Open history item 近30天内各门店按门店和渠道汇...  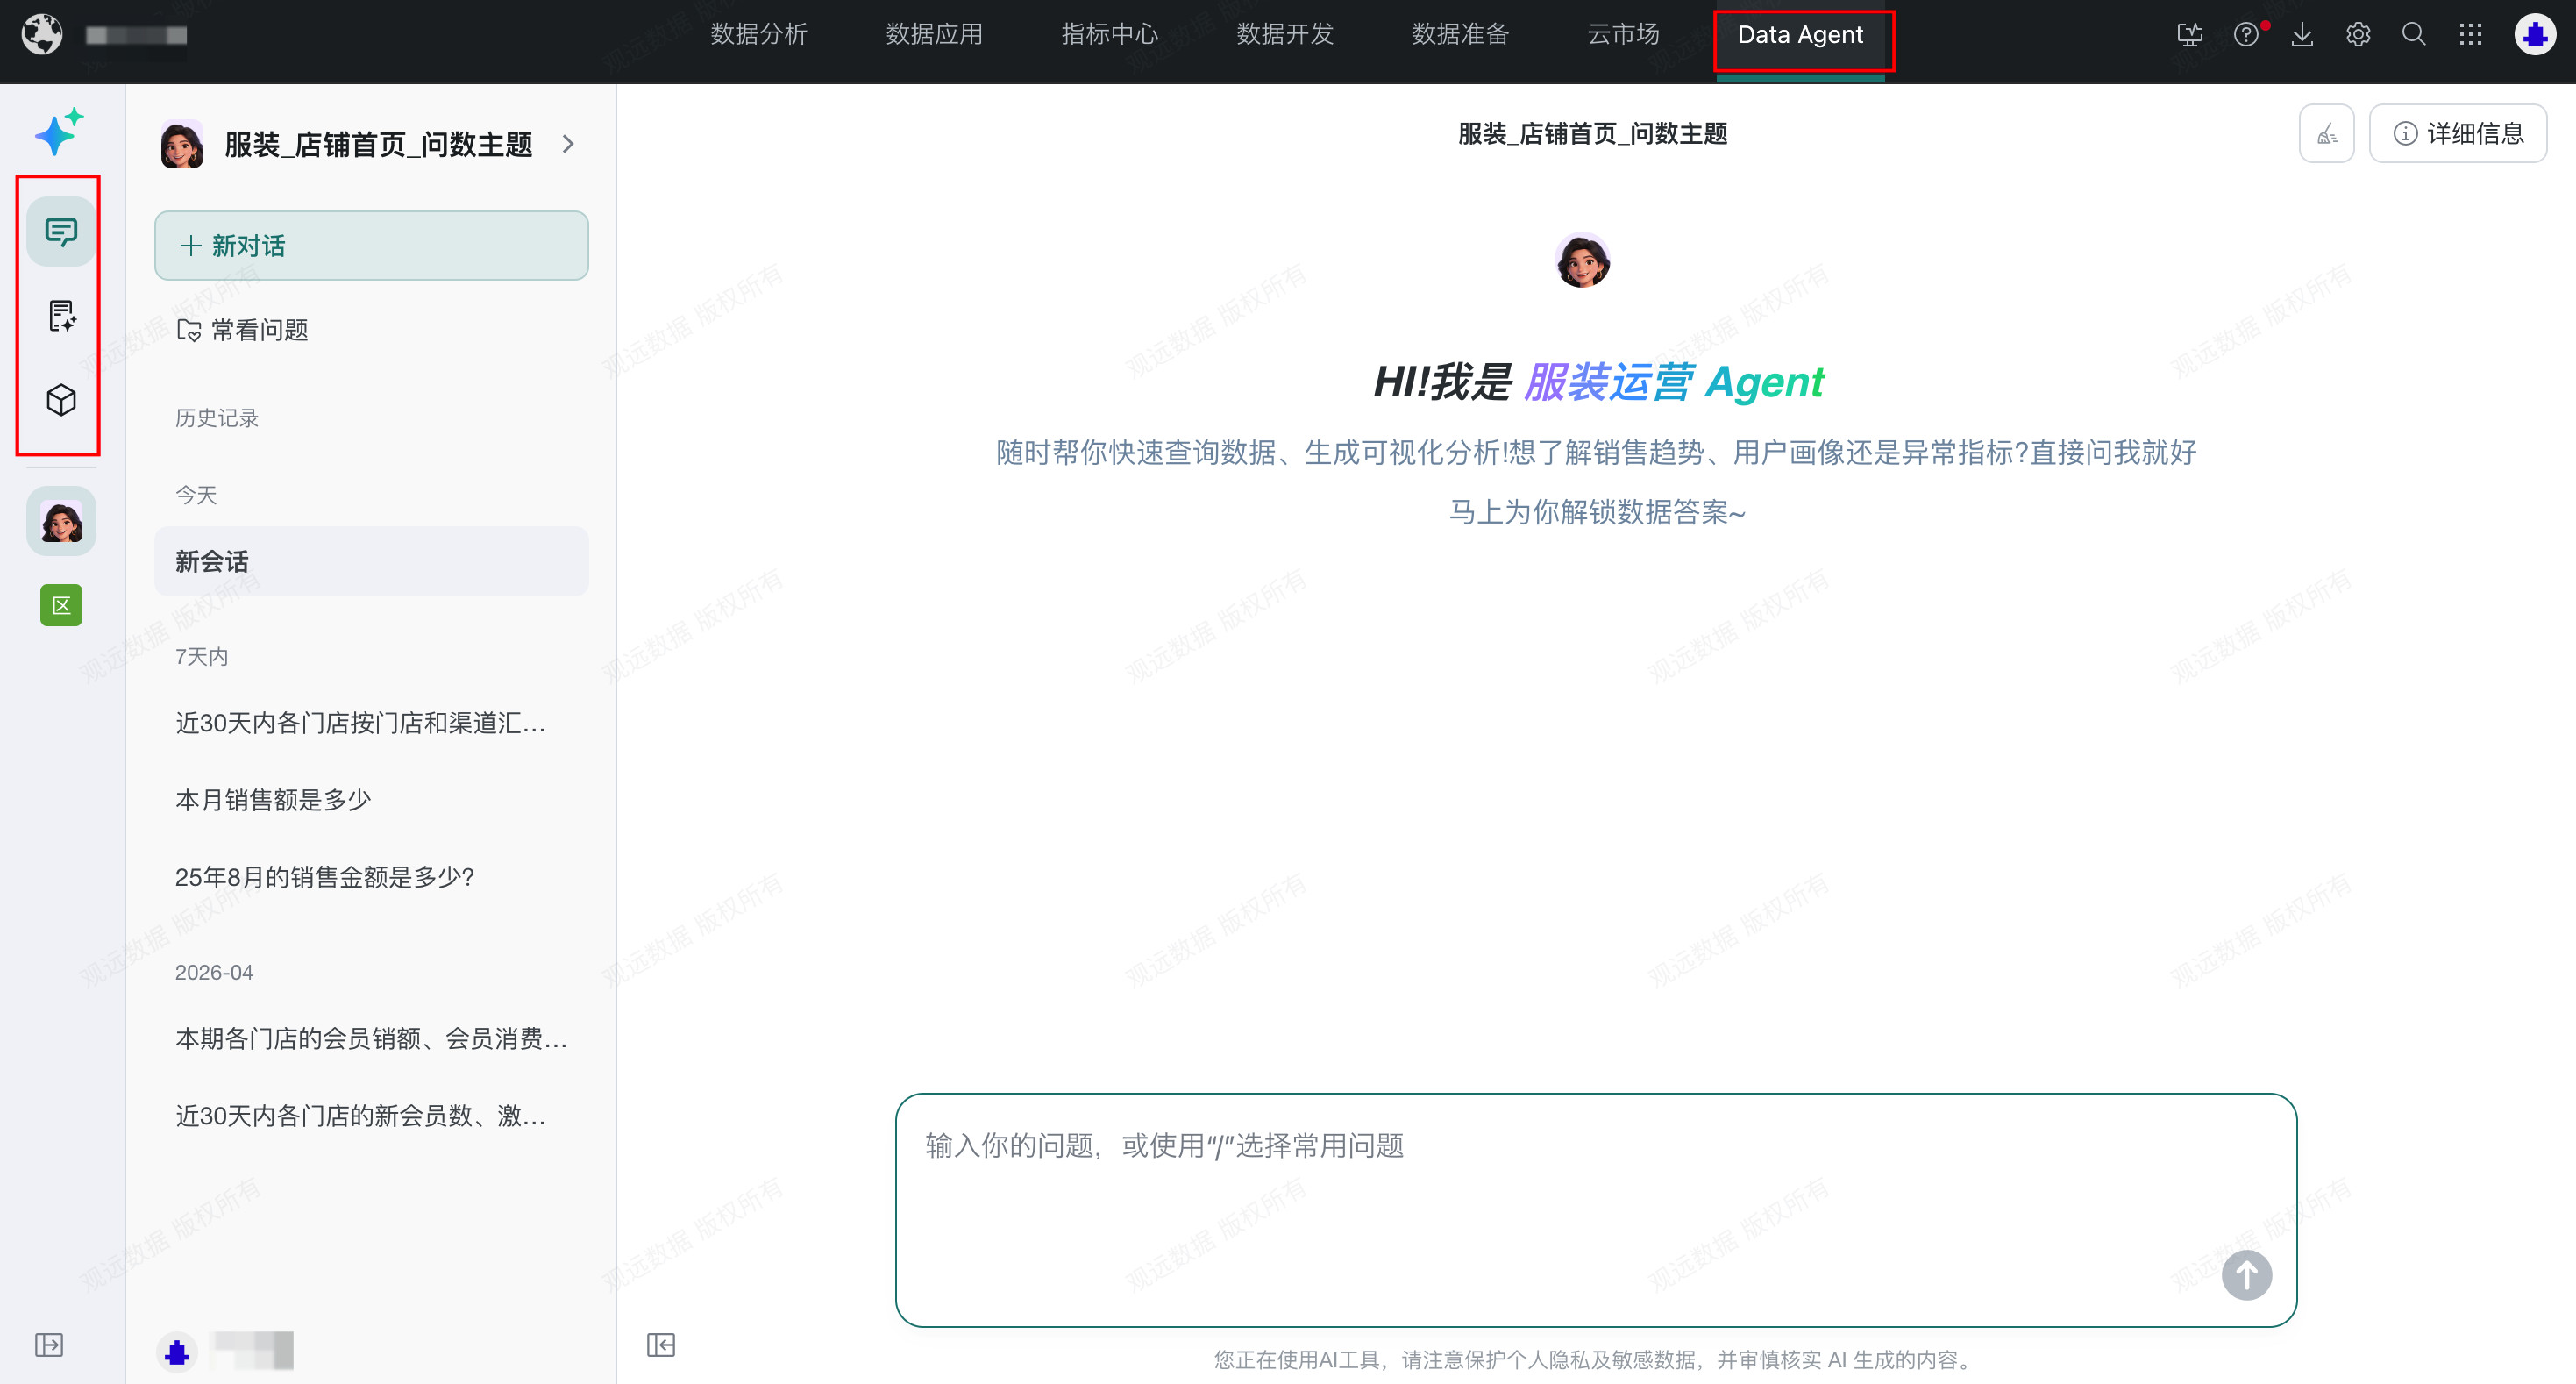tap(371, 722)
